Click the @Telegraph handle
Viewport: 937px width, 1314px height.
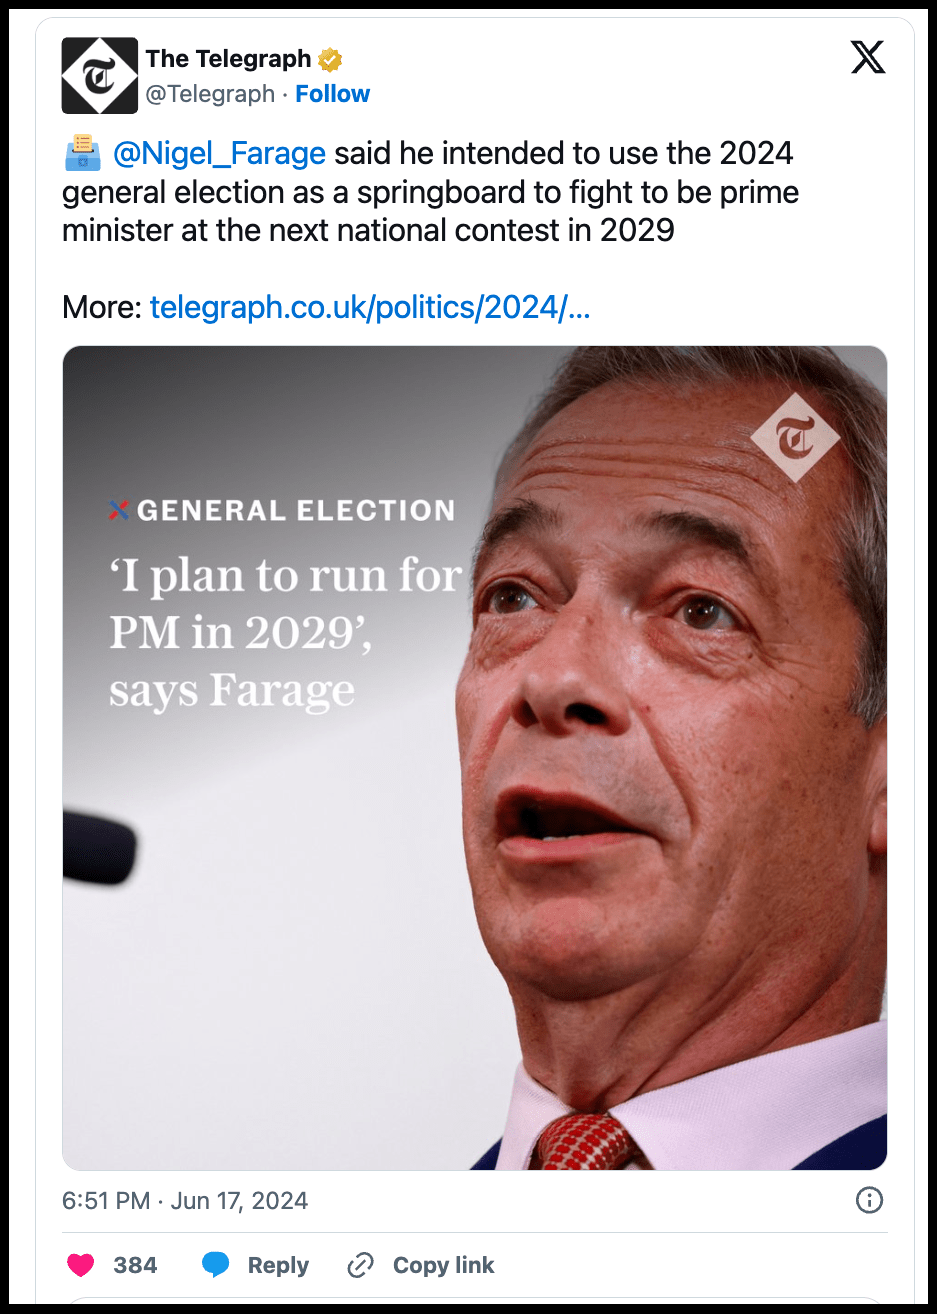[x=210, y=94]
